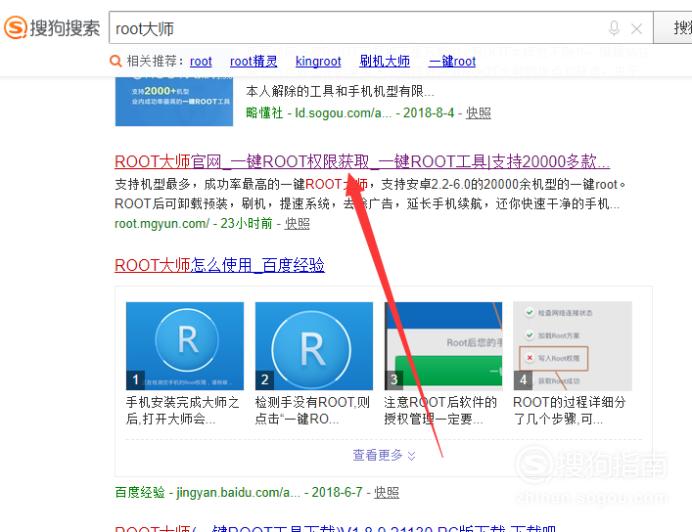Screen dimensions: 692x532
Task: Open 快照 for jingyan.baidu.com result
Action: point(387,492)
